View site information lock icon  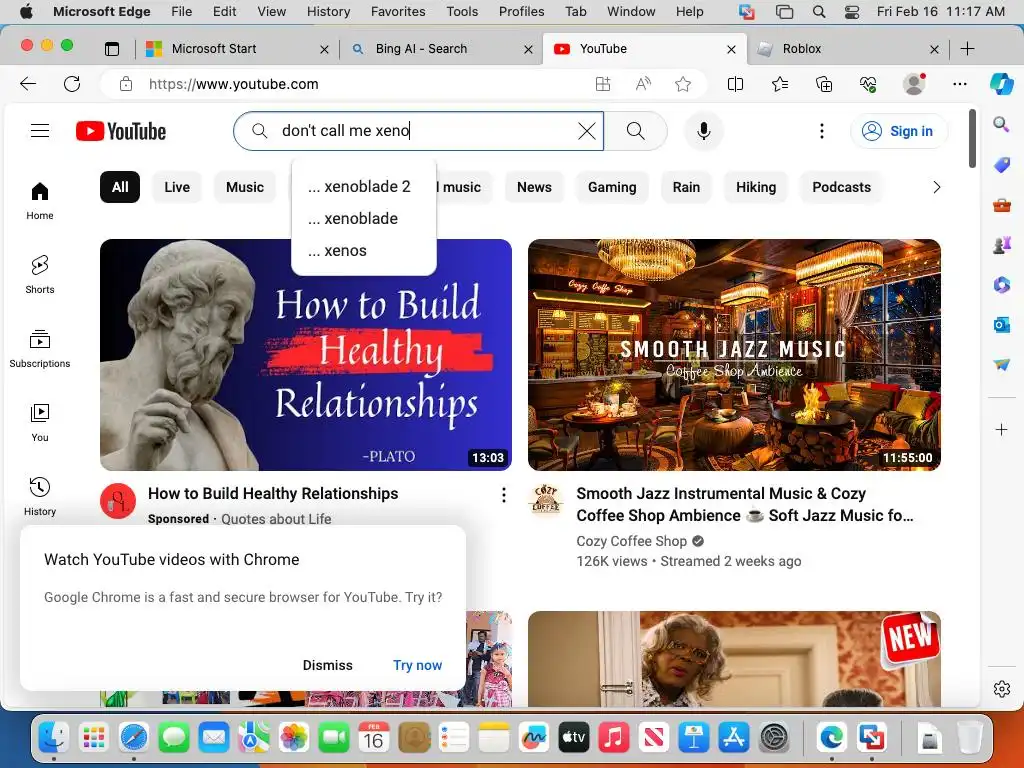click(126, 84)
